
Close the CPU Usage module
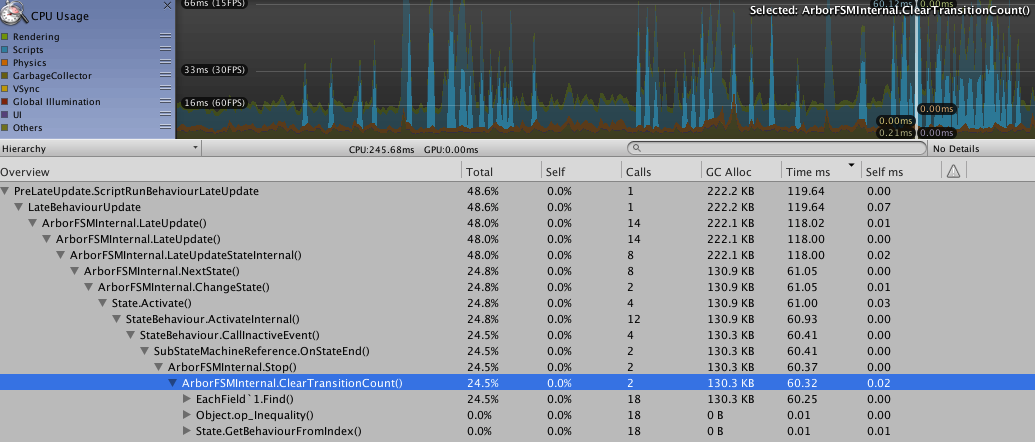click(167, 6)
